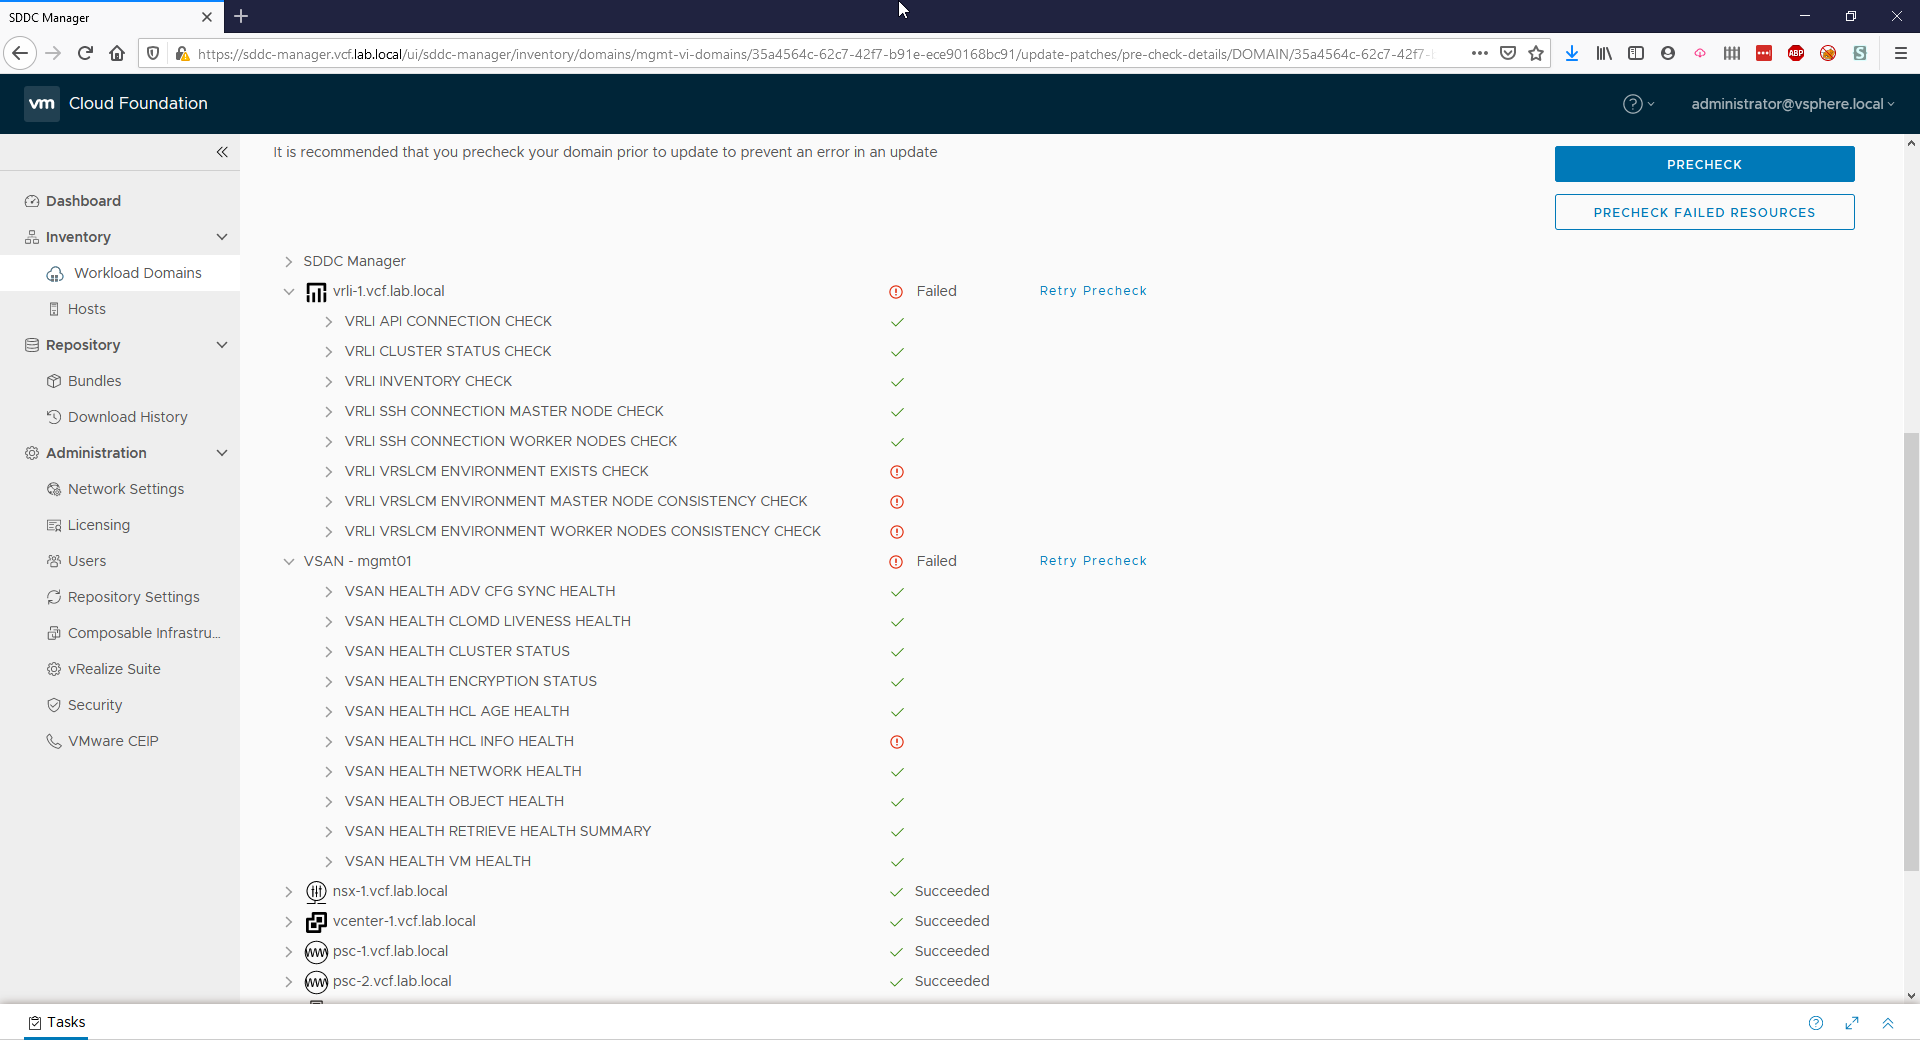Bookmark this page with star icon
The width and height of the screenshot is (1920, 1040).
[1536, 53]
